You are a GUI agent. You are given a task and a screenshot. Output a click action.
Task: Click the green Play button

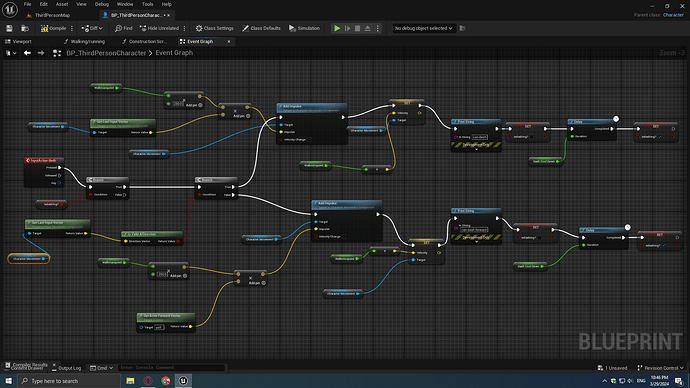[x=337, y=28]
